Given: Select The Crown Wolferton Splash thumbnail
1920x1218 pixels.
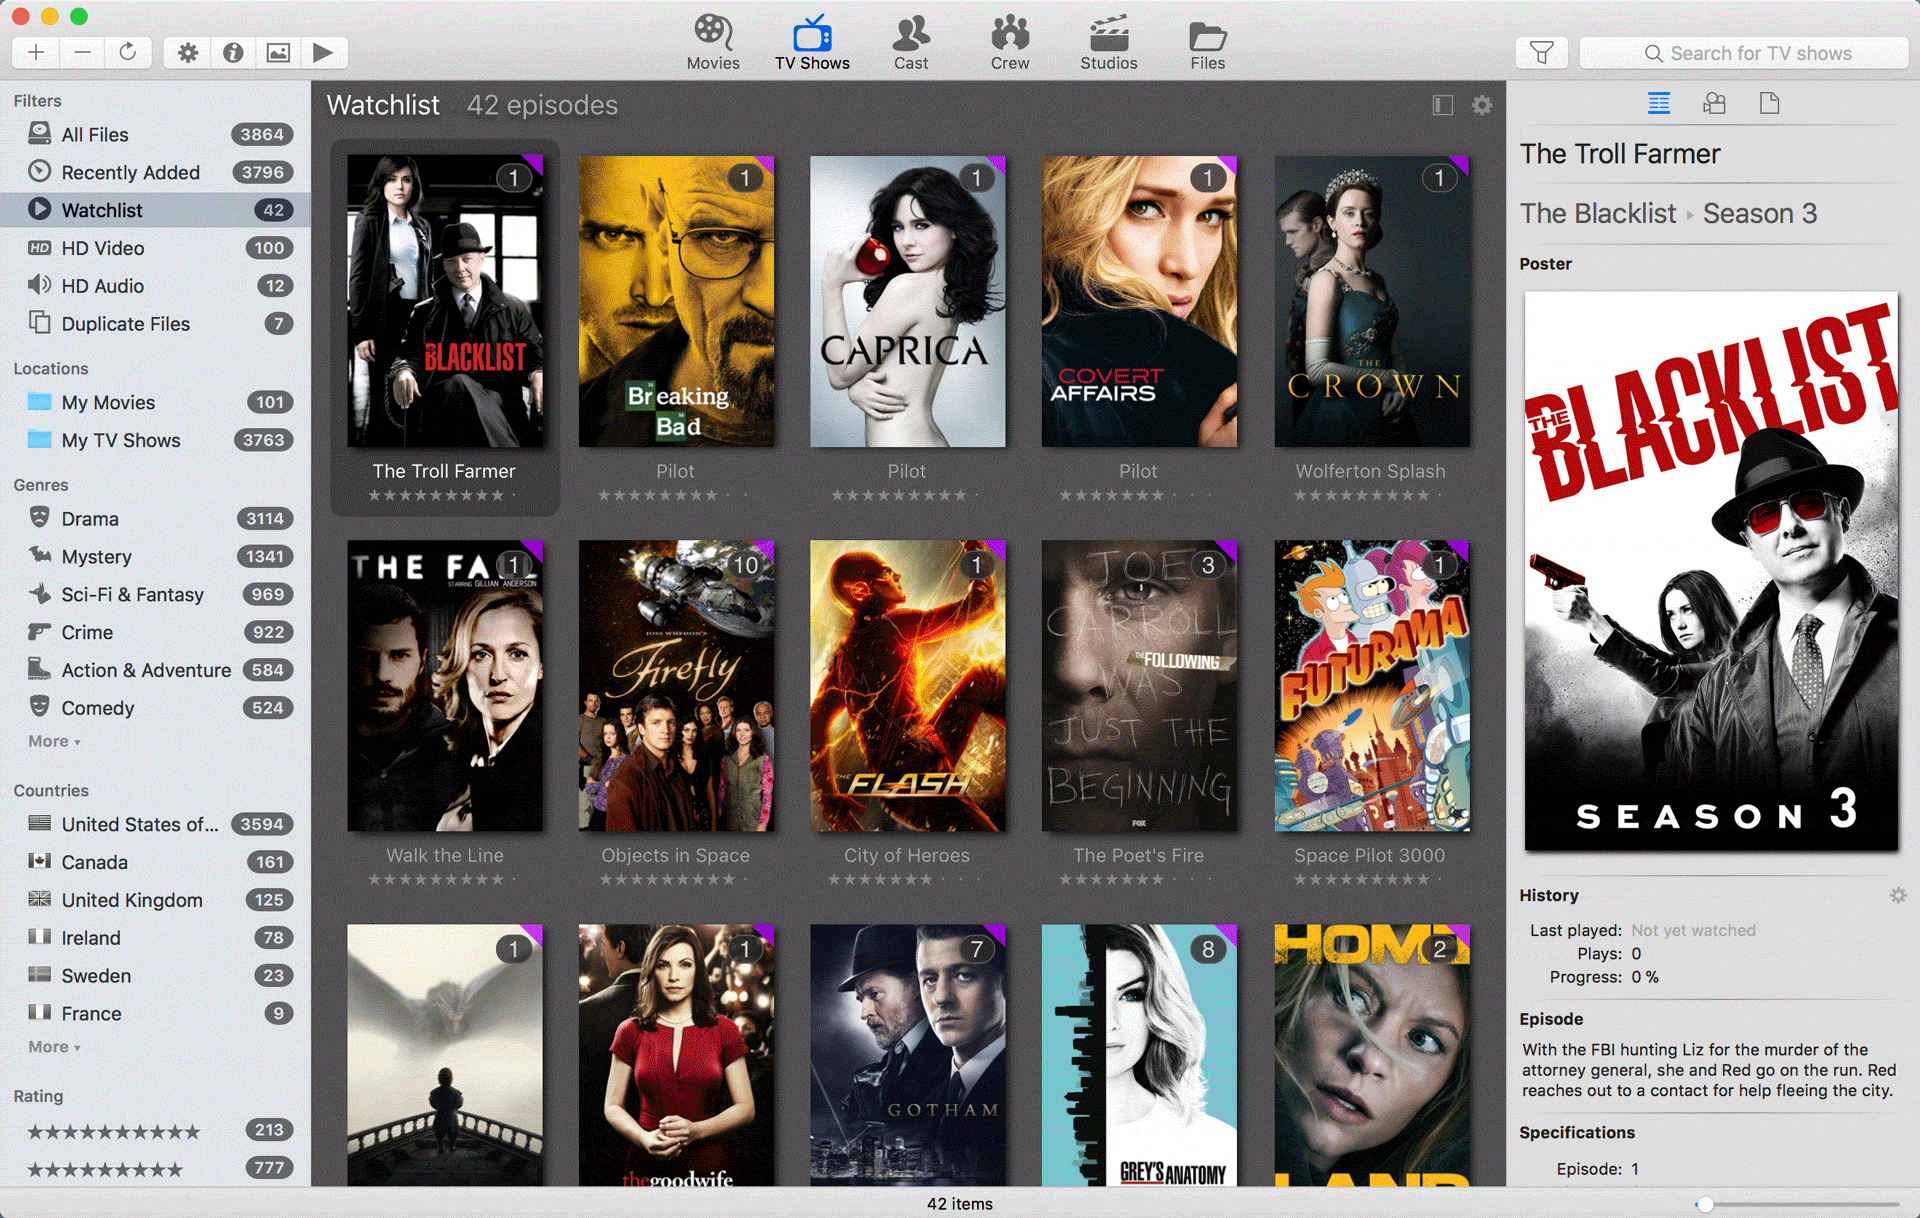Looking at the screenshot, I should click(1372, 300).
